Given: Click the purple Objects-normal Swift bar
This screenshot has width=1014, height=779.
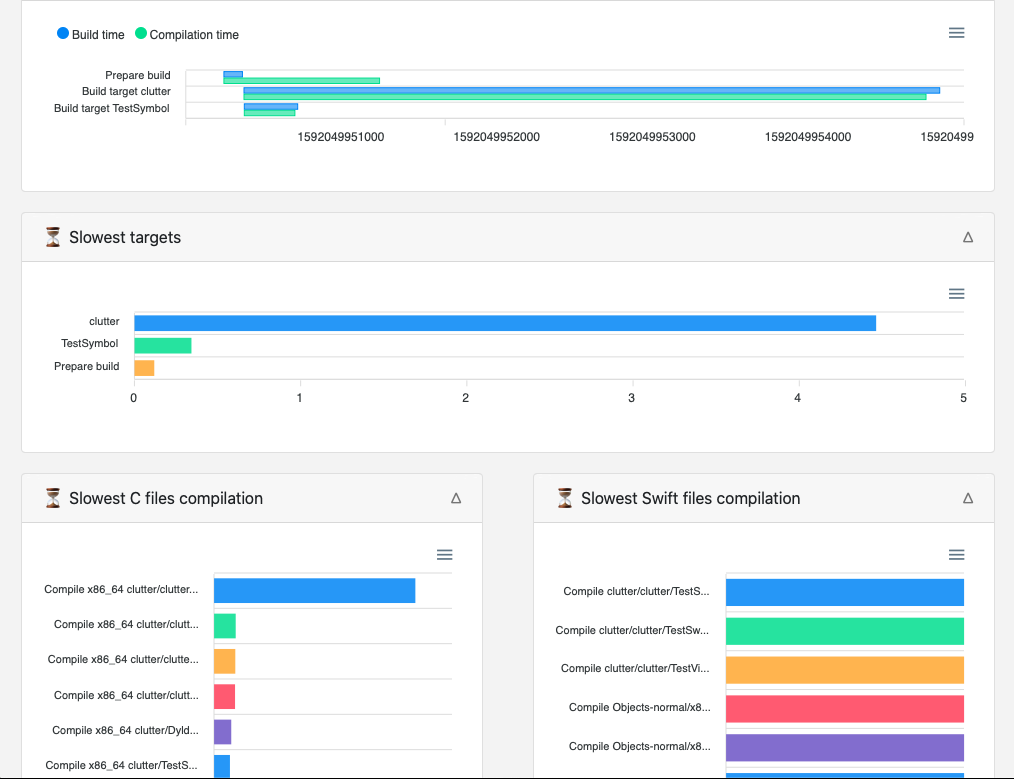Looking at the screenshot, I should pyautogui.click(x=845, y=747).
